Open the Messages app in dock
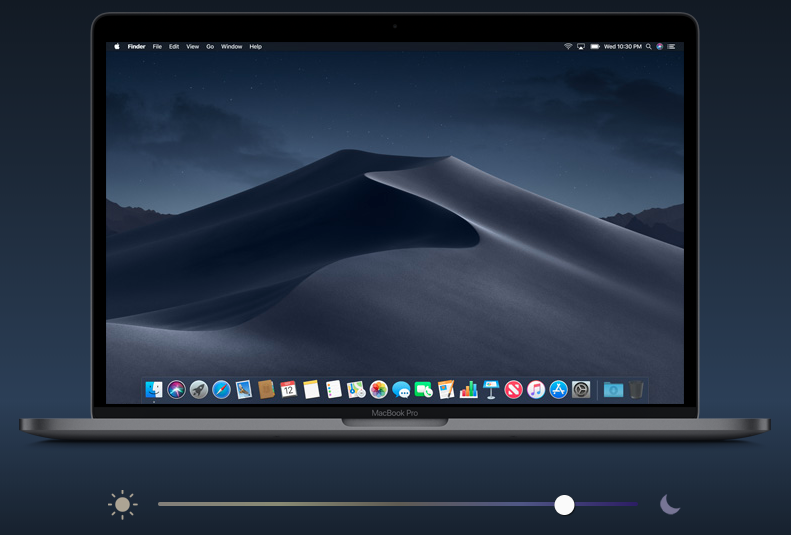This screenshot has width=791, height=535. point(401,390)
